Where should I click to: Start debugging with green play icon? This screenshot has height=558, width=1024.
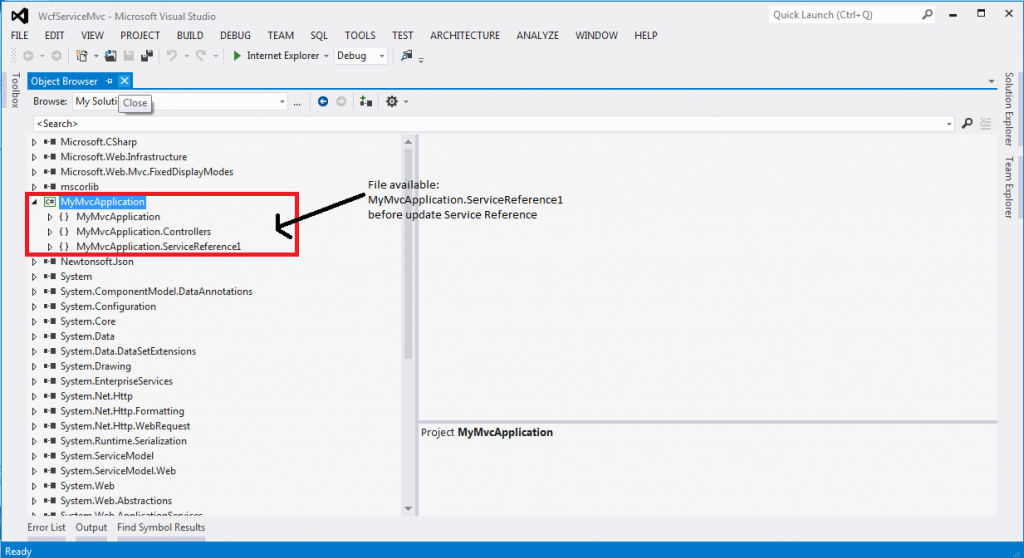(x=237, y=56)
